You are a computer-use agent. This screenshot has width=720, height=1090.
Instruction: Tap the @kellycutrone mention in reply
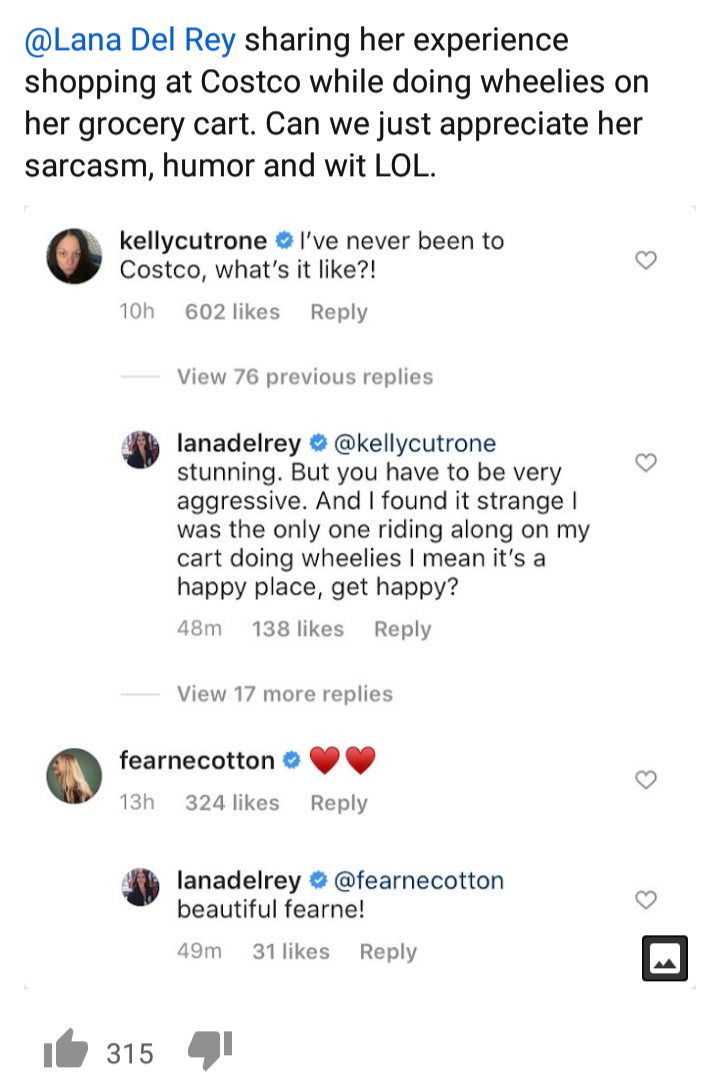414,442
